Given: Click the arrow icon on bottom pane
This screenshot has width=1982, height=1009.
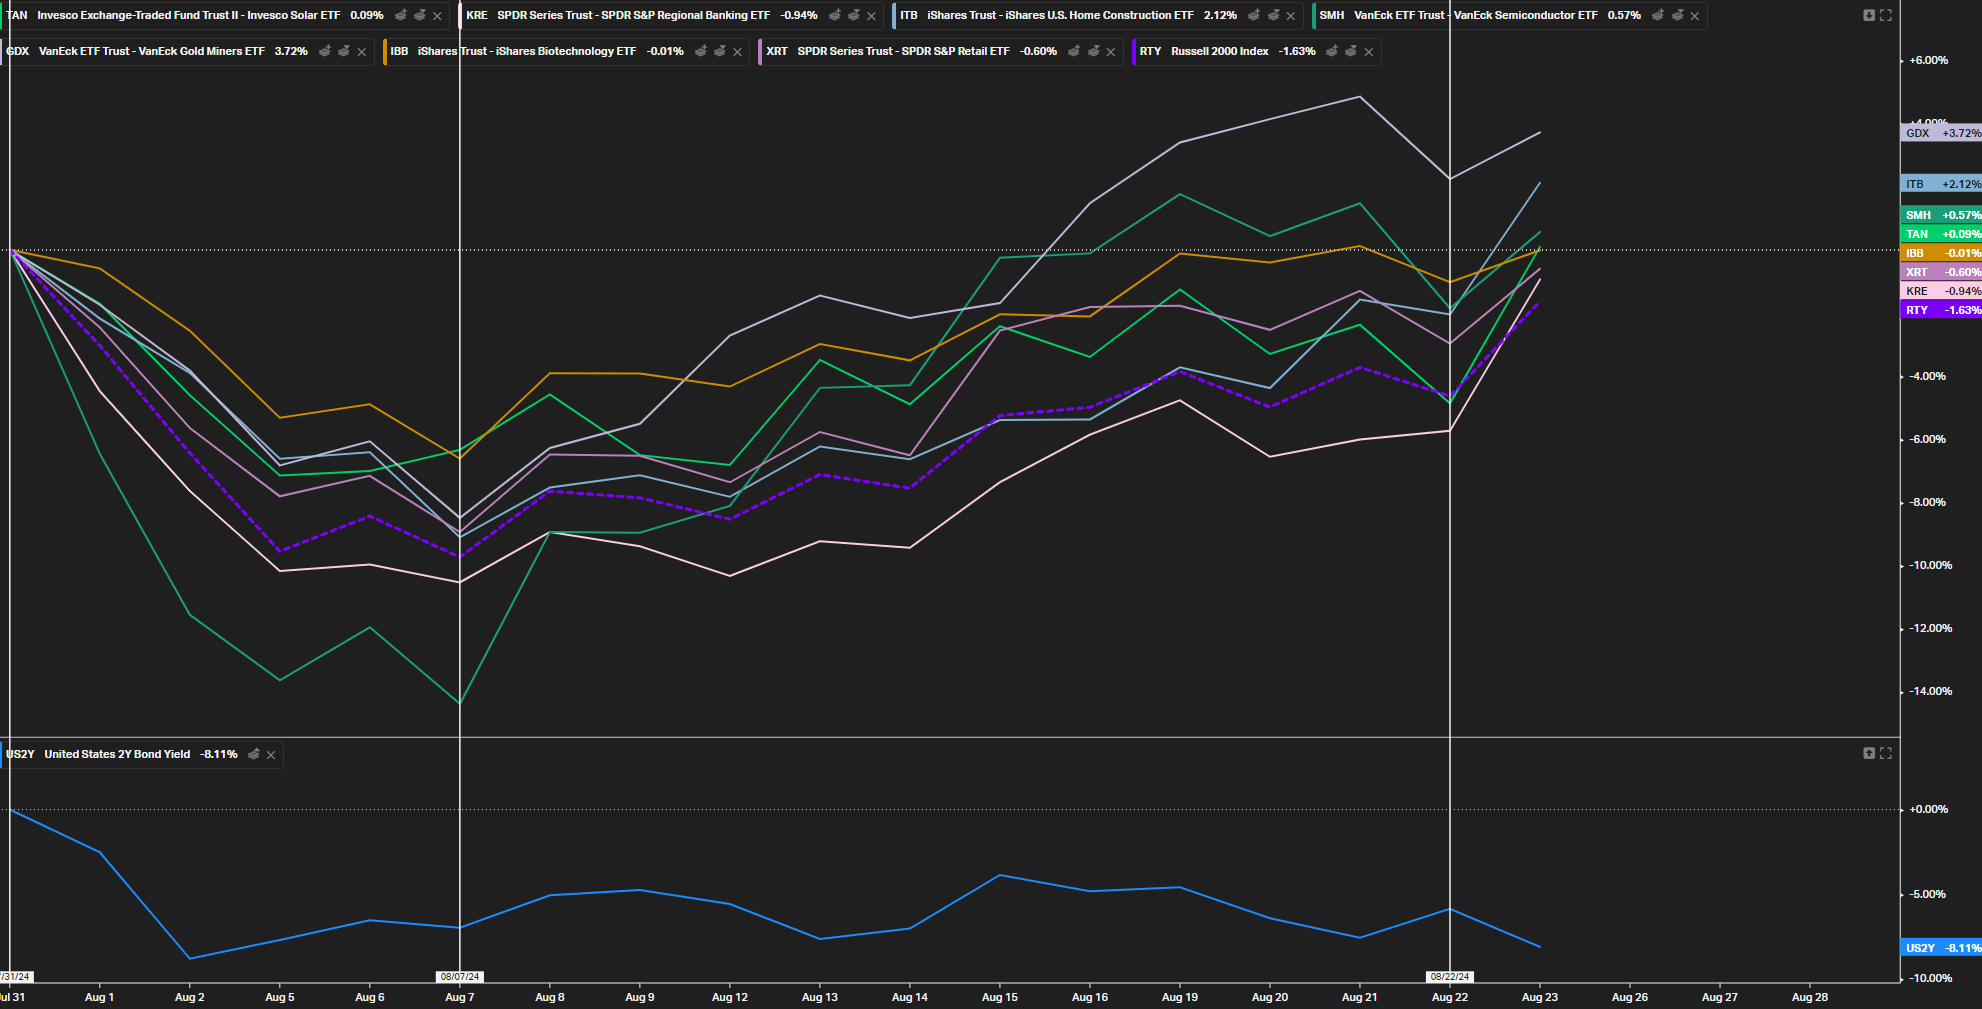Looking at the screenshot, I should point(1868,753).
